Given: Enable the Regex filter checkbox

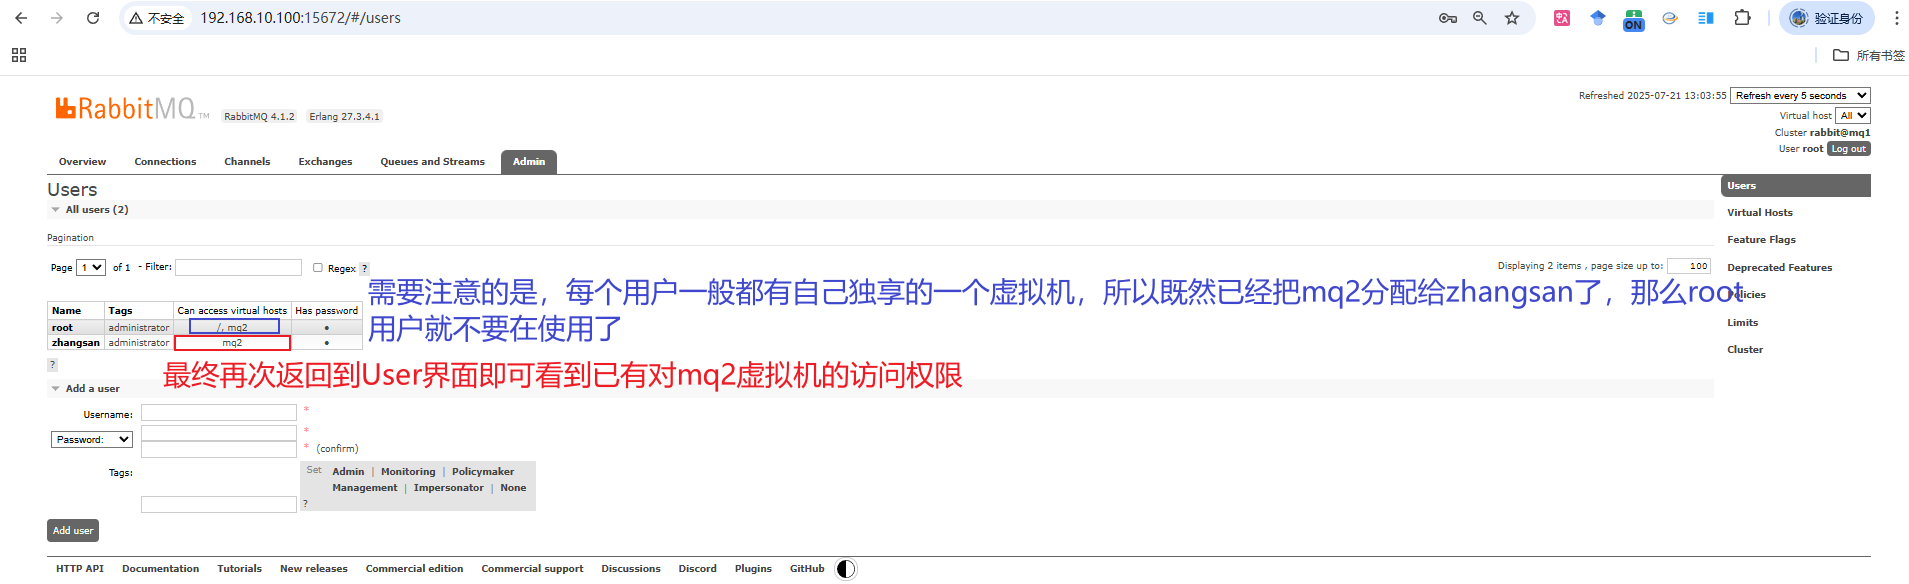Looking at the screenshot, I should pyautogui.click(x=318, y=267).
